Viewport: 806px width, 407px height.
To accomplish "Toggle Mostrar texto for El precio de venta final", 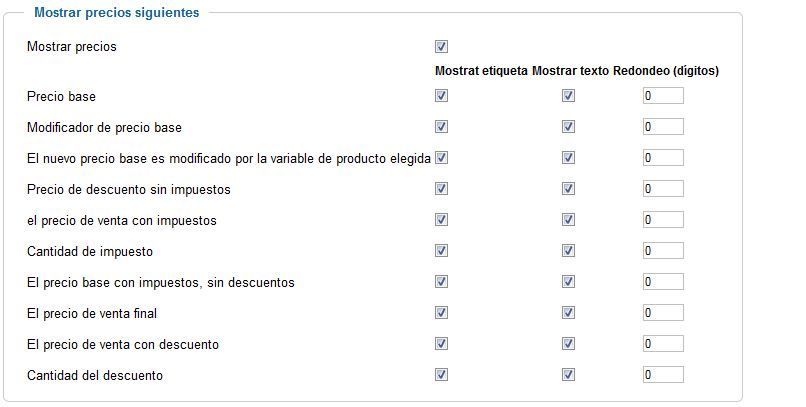I will (568, 313).
